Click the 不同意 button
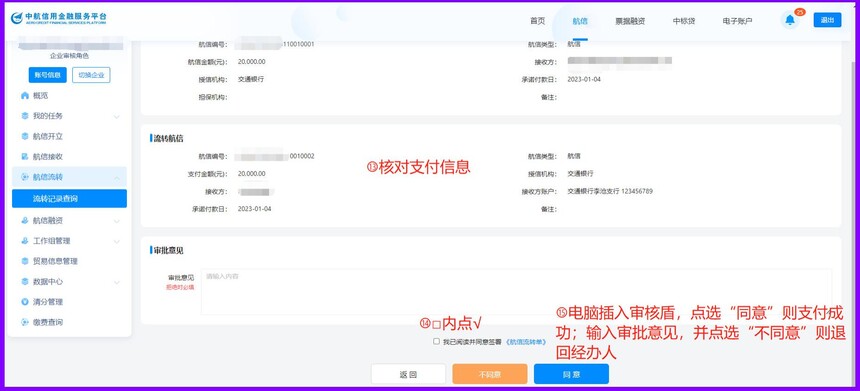 [490, 374]
